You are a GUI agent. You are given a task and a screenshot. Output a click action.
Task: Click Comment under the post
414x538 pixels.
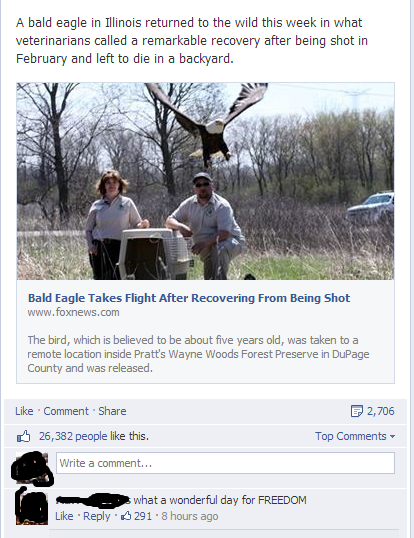pyautogui.click(x=66, y=411)
